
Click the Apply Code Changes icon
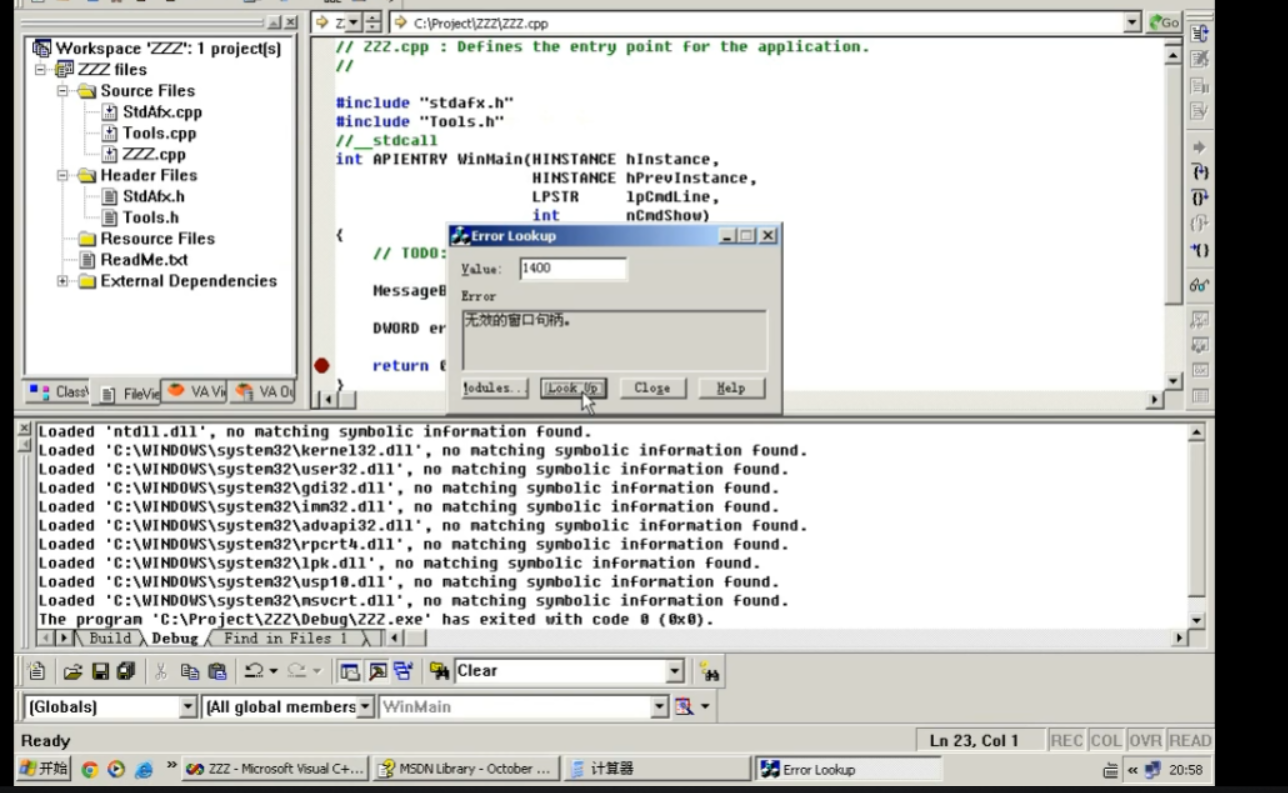pos(1200,111)
